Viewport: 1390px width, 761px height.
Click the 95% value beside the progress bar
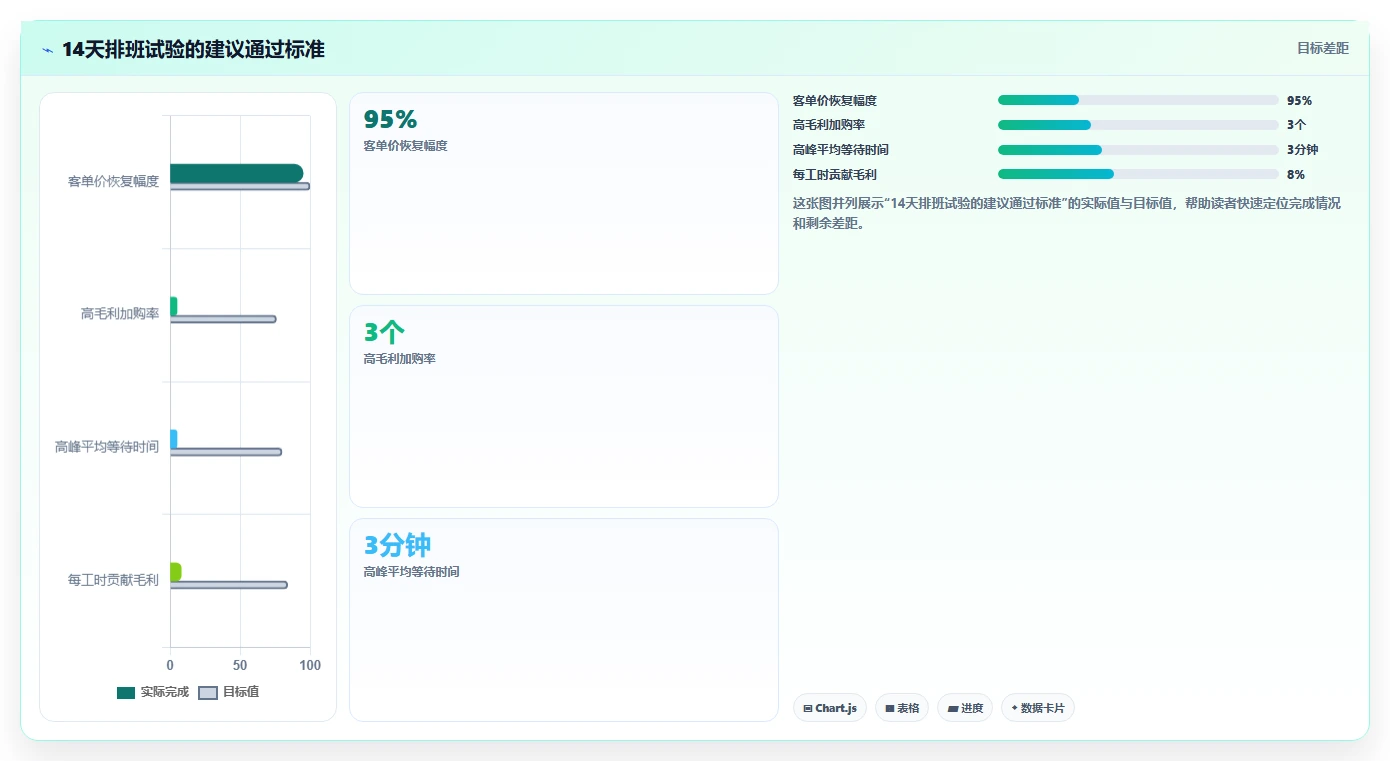(1299, 101)
